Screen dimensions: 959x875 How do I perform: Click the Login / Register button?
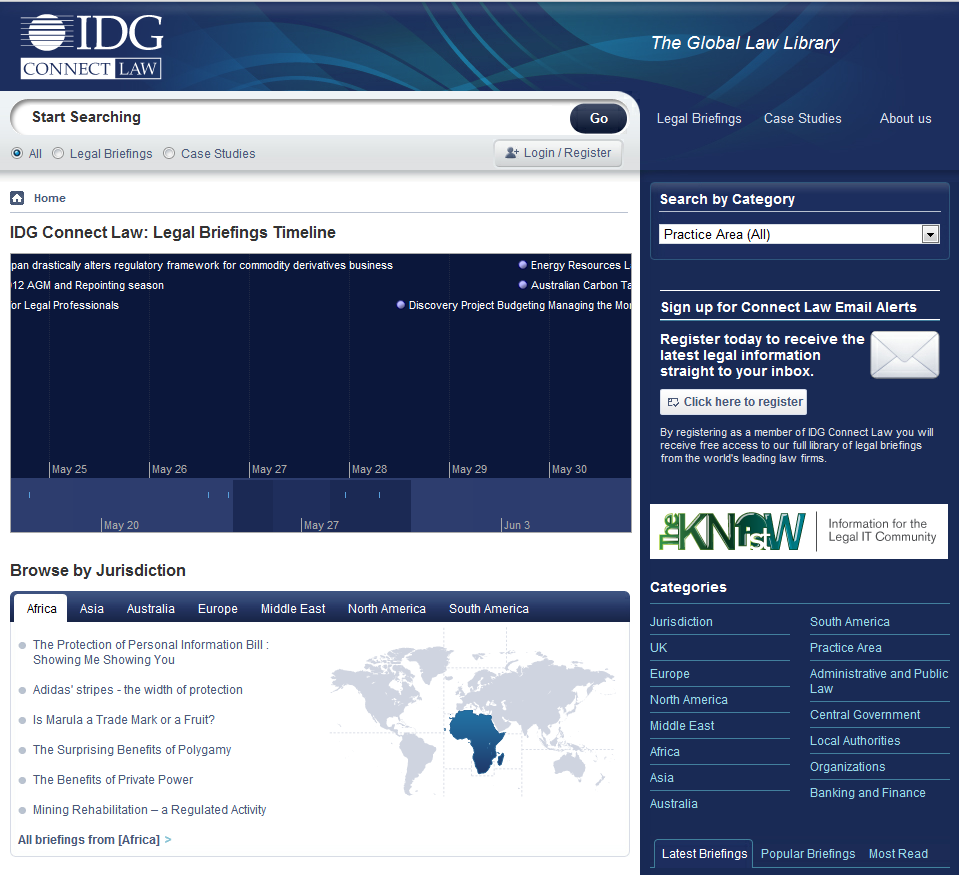tap(558, 153)
